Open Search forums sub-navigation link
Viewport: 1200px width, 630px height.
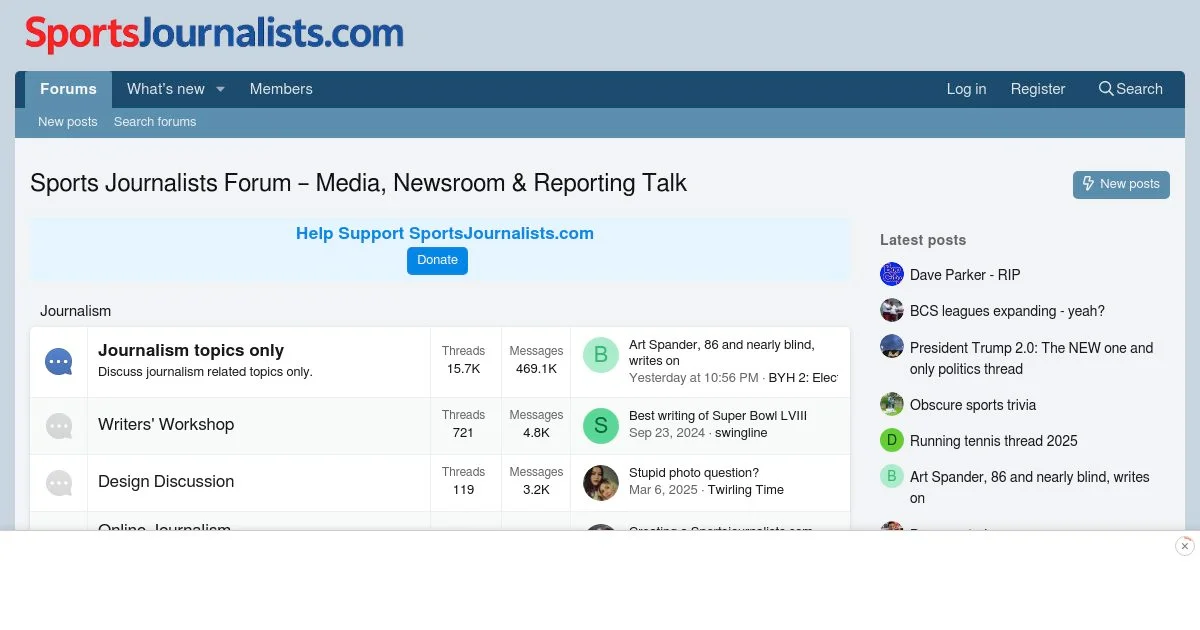155,122
